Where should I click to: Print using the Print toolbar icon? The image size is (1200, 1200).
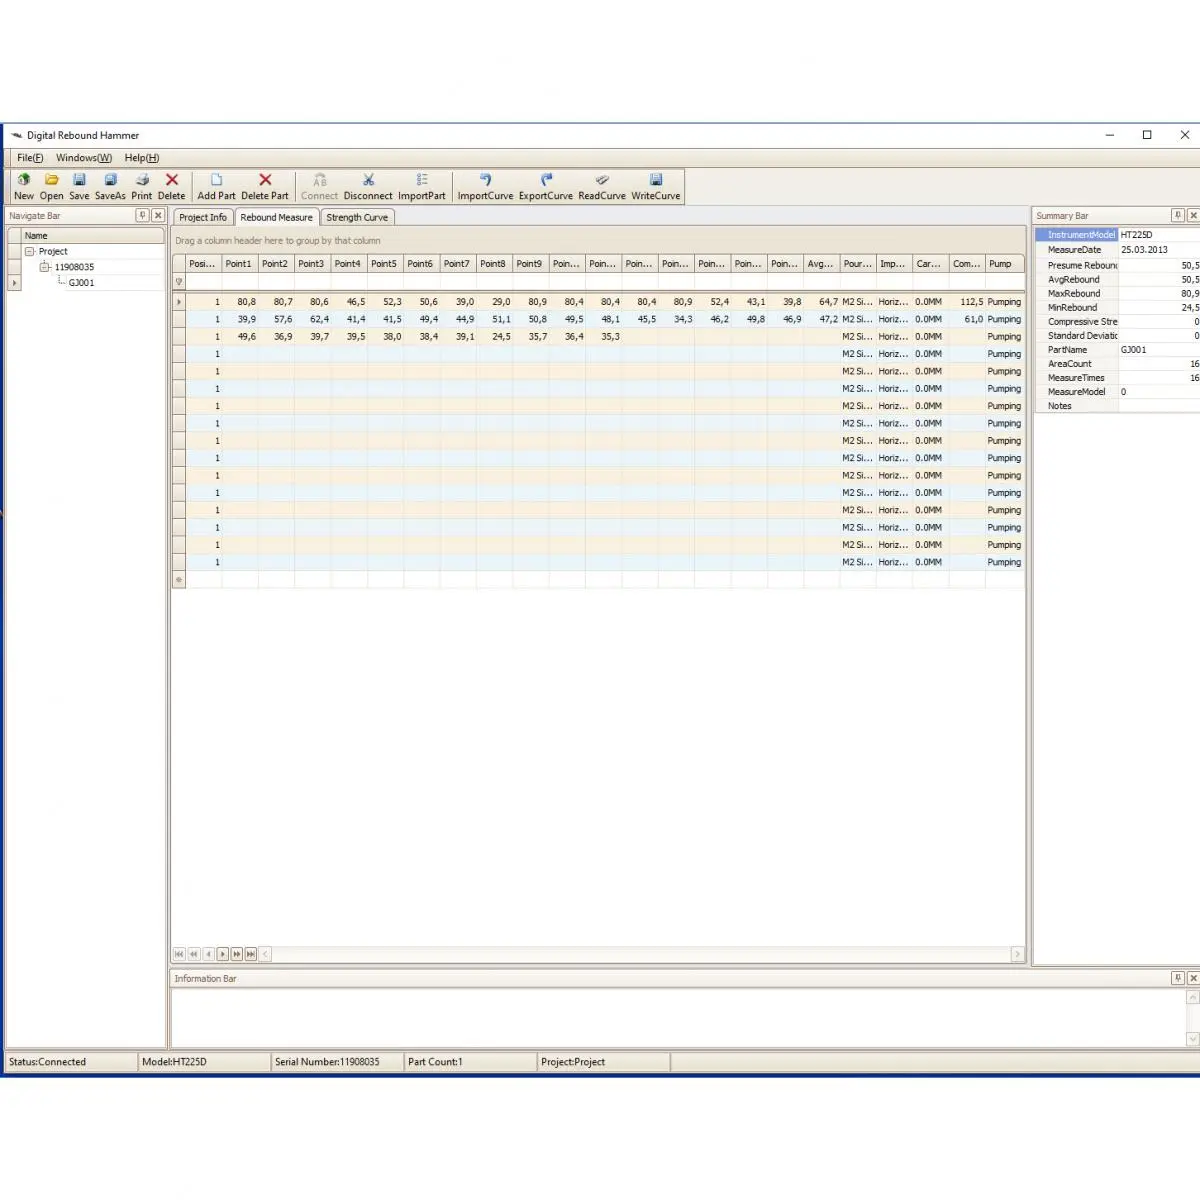pyautogui.click(x=142, y=181)
